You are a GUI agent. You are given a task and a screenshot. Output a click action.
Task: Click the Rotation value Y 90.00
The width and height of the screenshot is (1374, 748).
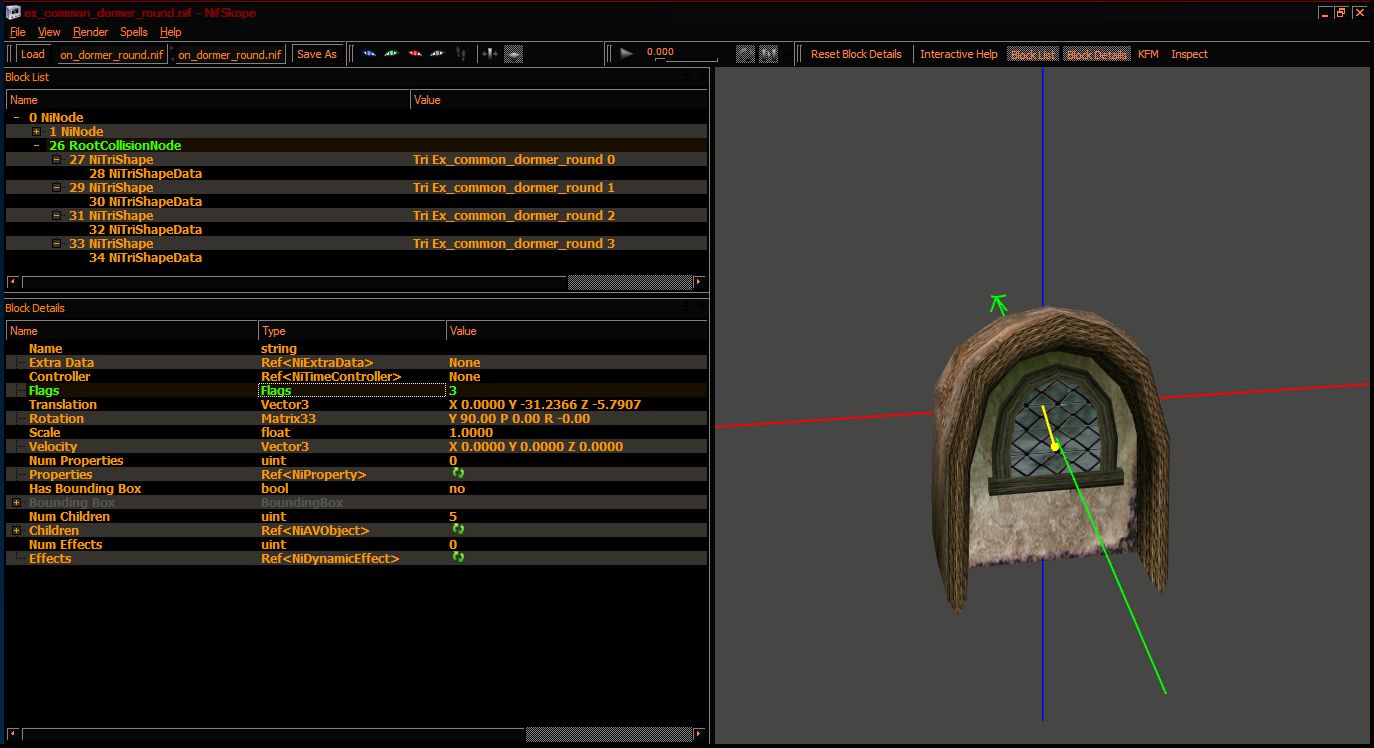pos(519,419)
